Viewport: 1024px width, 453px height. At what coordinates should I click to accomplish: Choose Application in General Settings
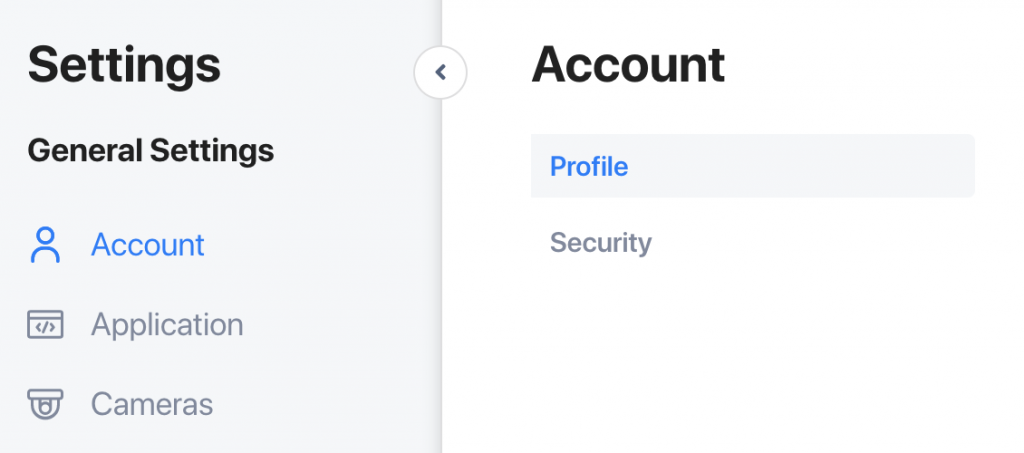(x=167, y=324)
